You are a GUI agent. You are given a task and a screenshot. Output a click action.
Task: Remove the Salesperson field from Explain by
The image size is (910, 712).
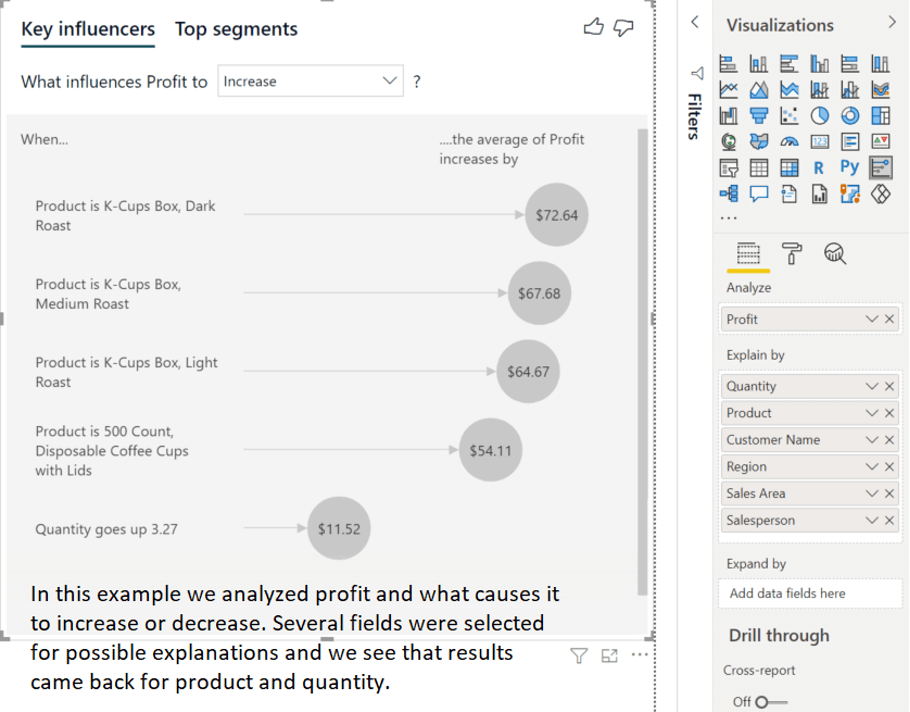pyautogui.click(x=889, y=521)
